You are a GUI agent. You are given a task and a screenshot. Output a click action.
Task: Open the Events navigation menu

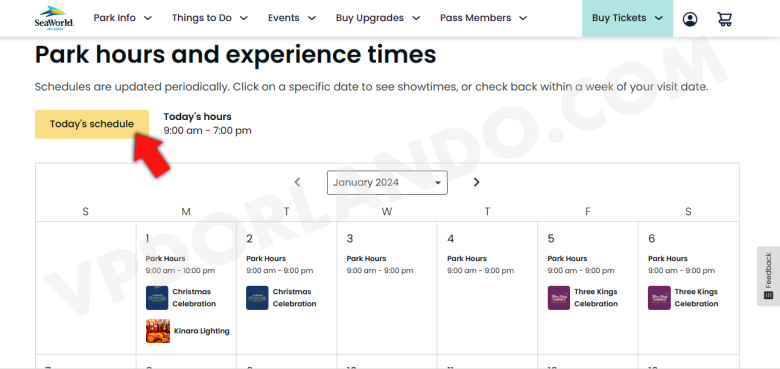coord(292,18)
